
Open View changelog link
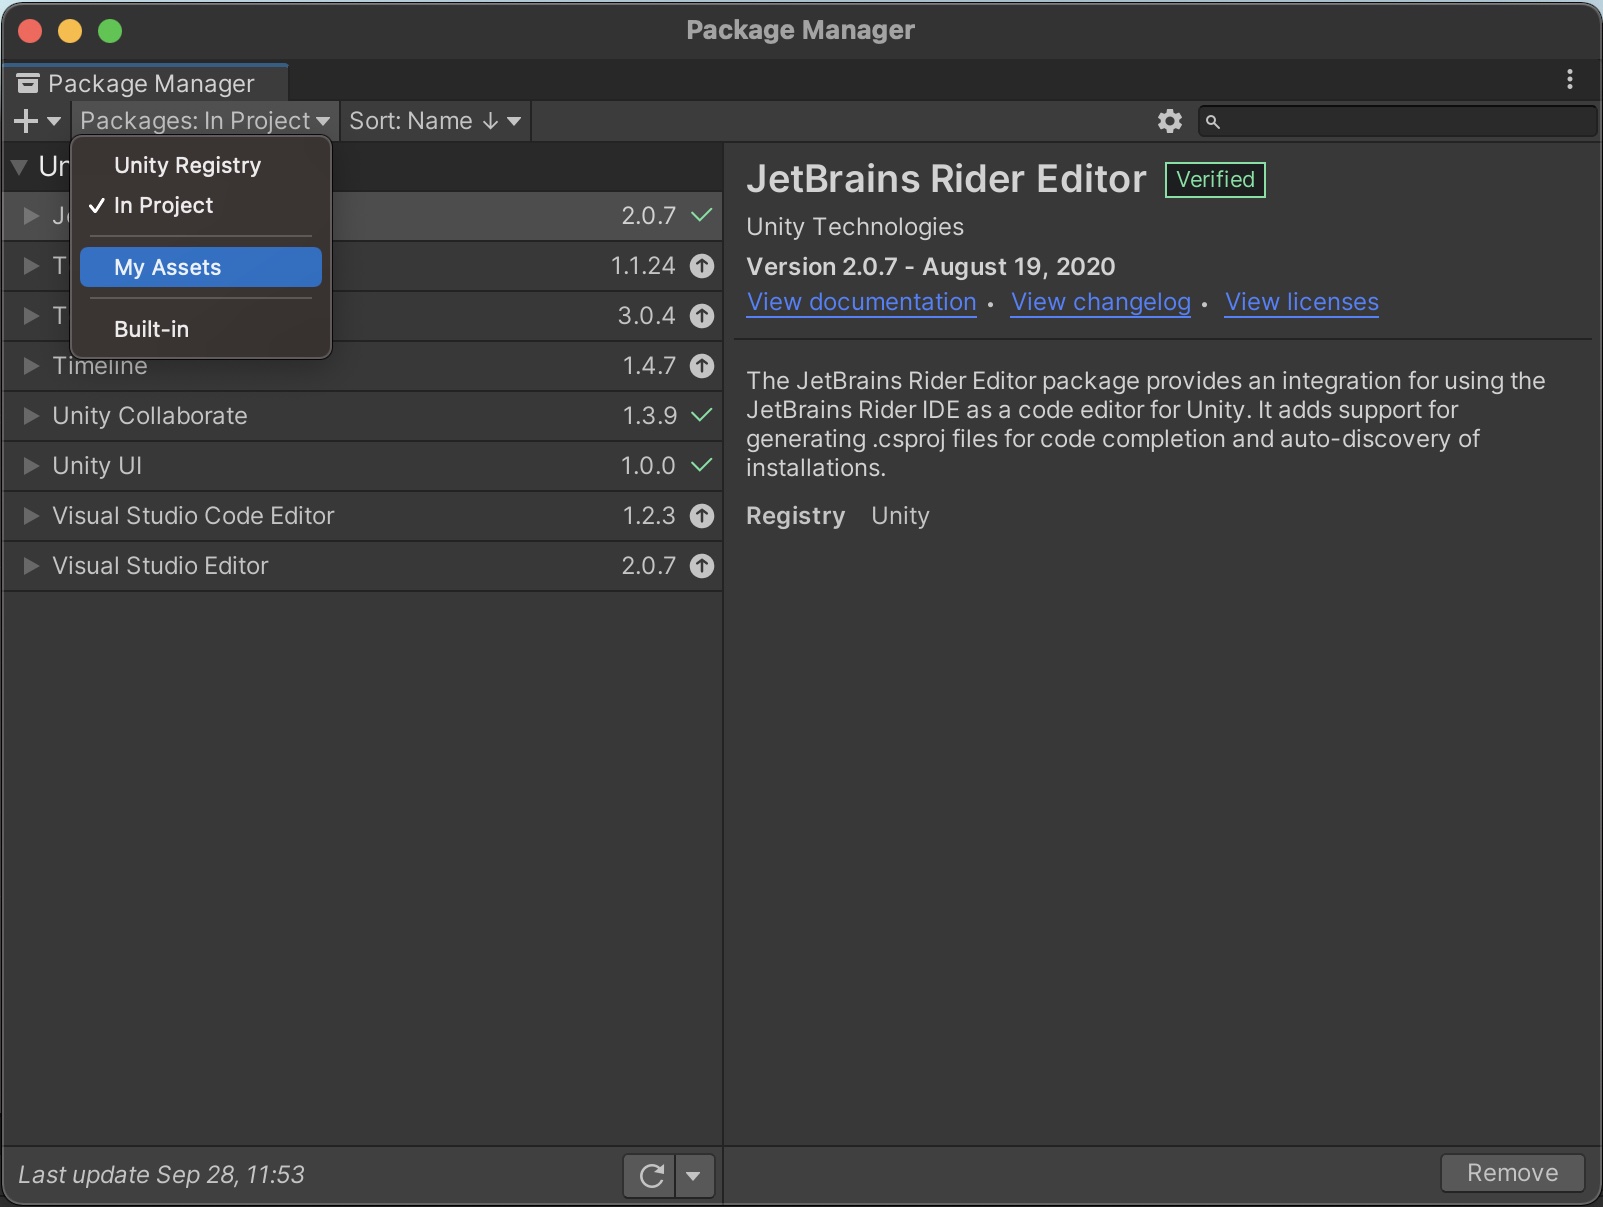coord(1101,302)
